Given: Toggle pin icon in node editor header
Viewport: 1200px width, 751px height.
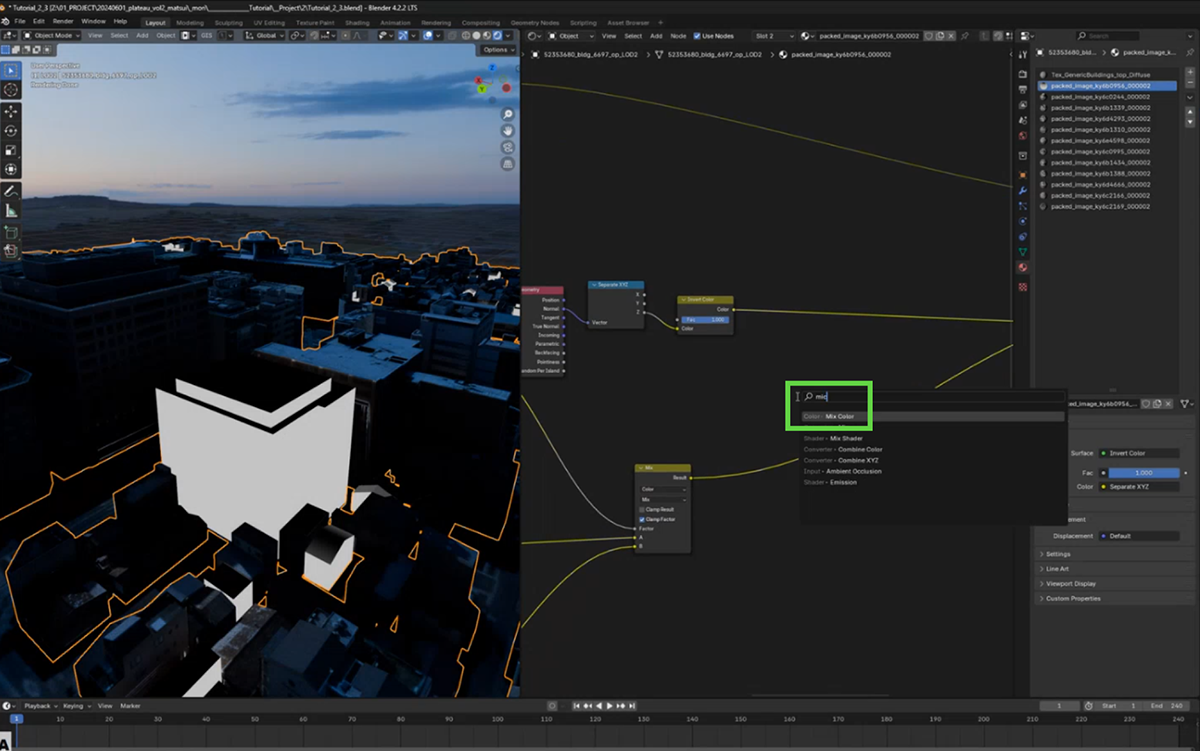Looking at the screenshot, I should click(965, 36).
